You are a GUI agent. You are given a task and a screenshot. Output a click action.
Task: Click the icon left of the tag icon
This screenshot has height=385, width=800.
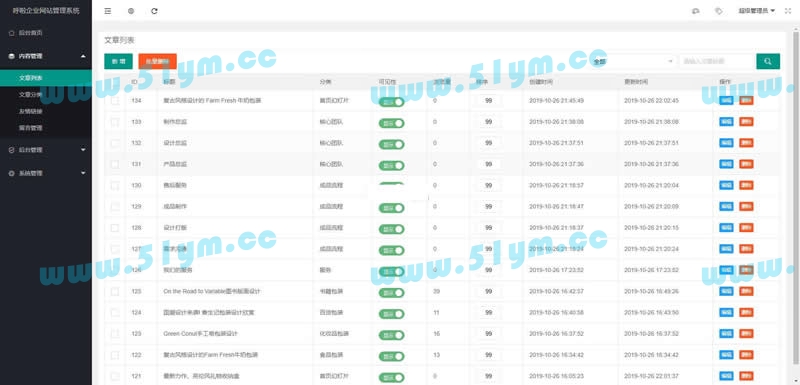pyautogui.click(x=695, y=11)
